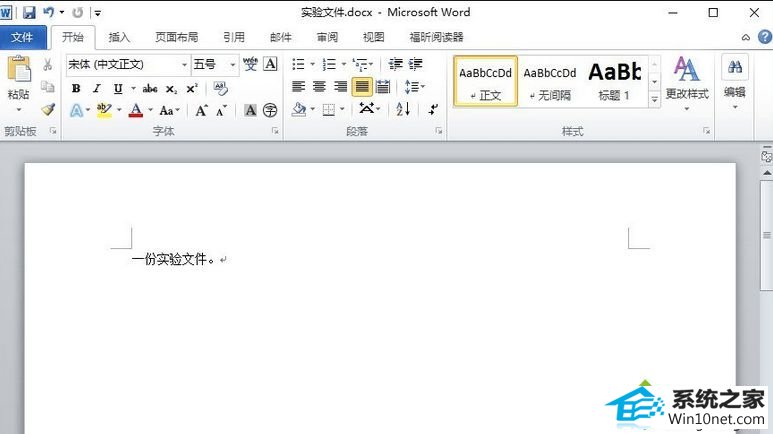Screen dimensions: 773x434
Task: Open the underline style dropdown arrow
Action: tap(133, 89)
